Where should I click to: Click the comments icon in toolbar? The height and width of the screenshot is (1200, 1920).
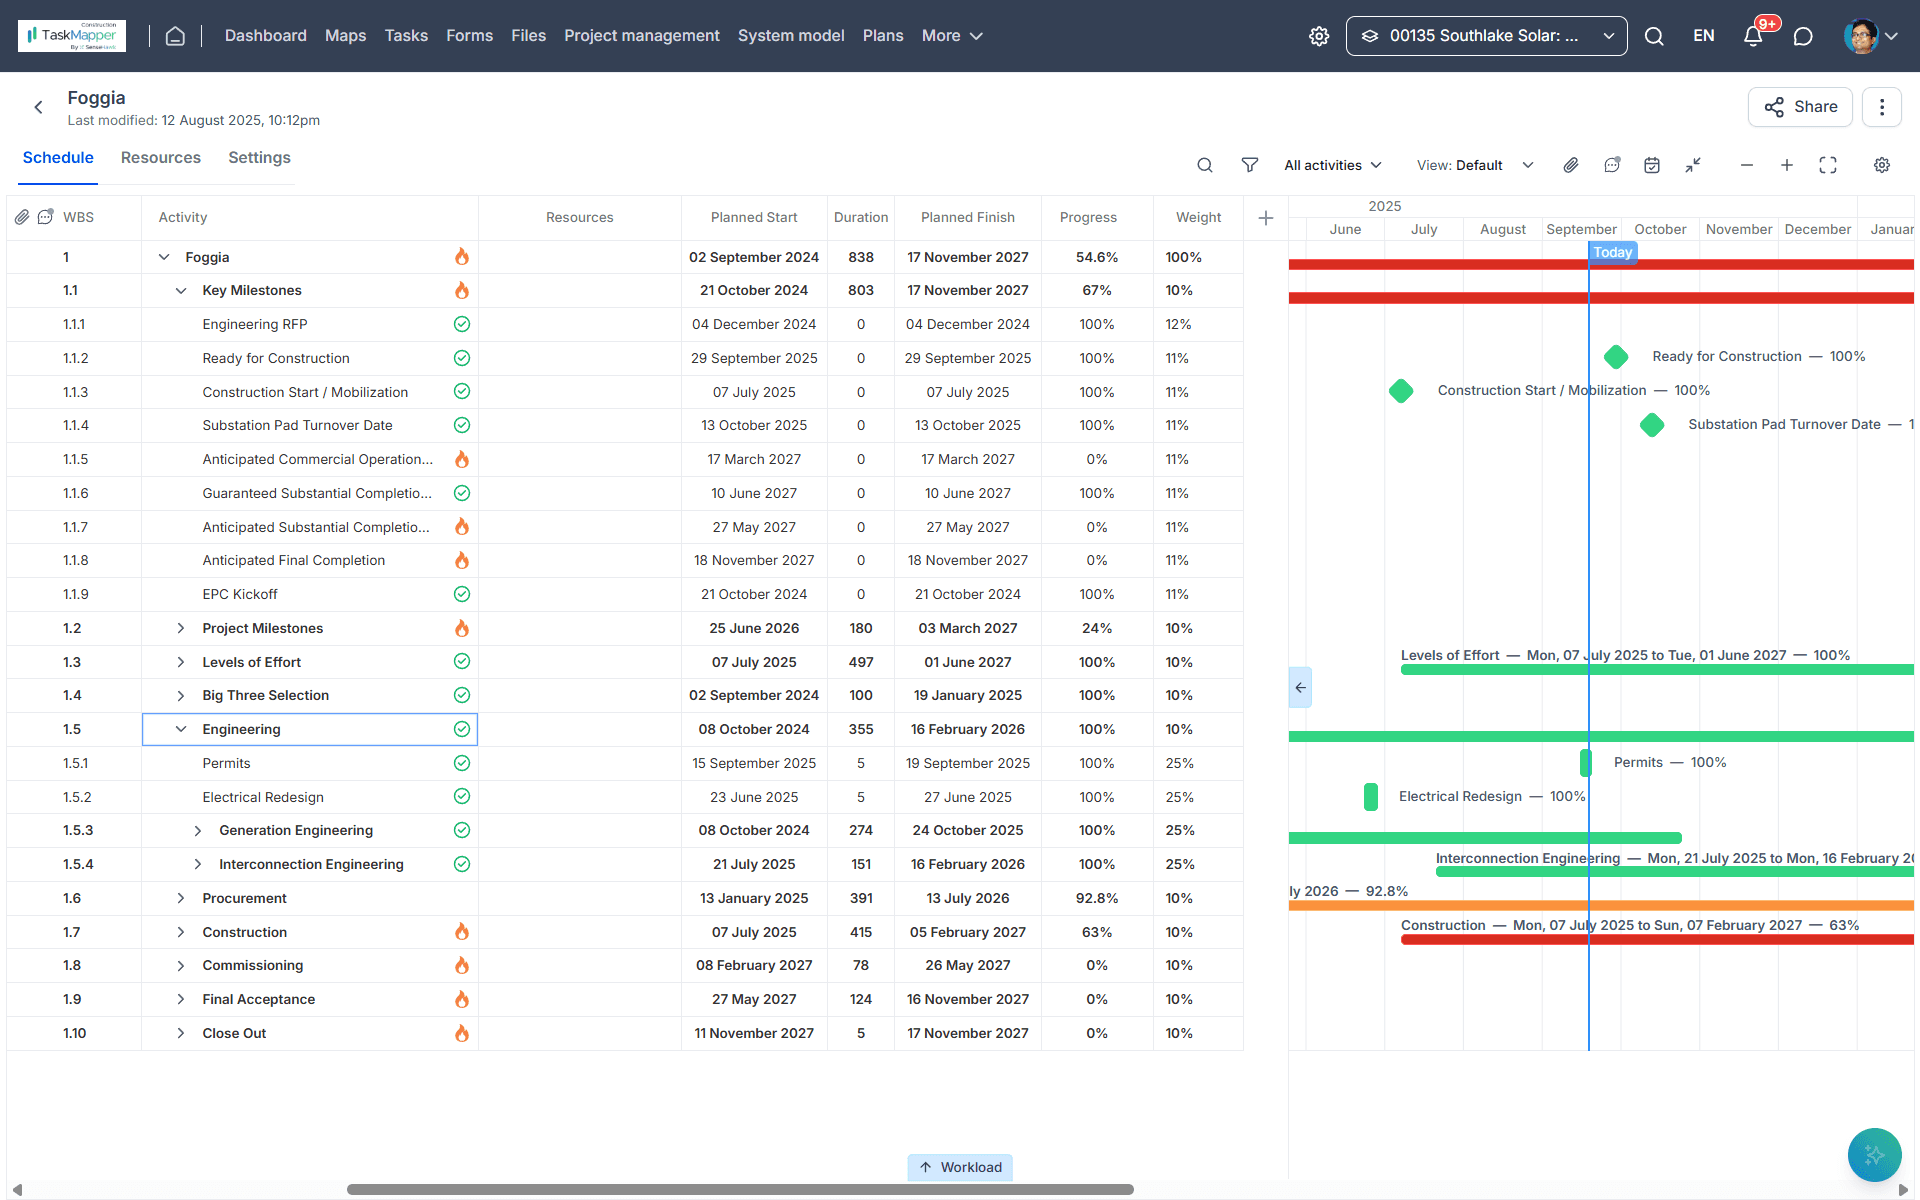(1612, 165)
